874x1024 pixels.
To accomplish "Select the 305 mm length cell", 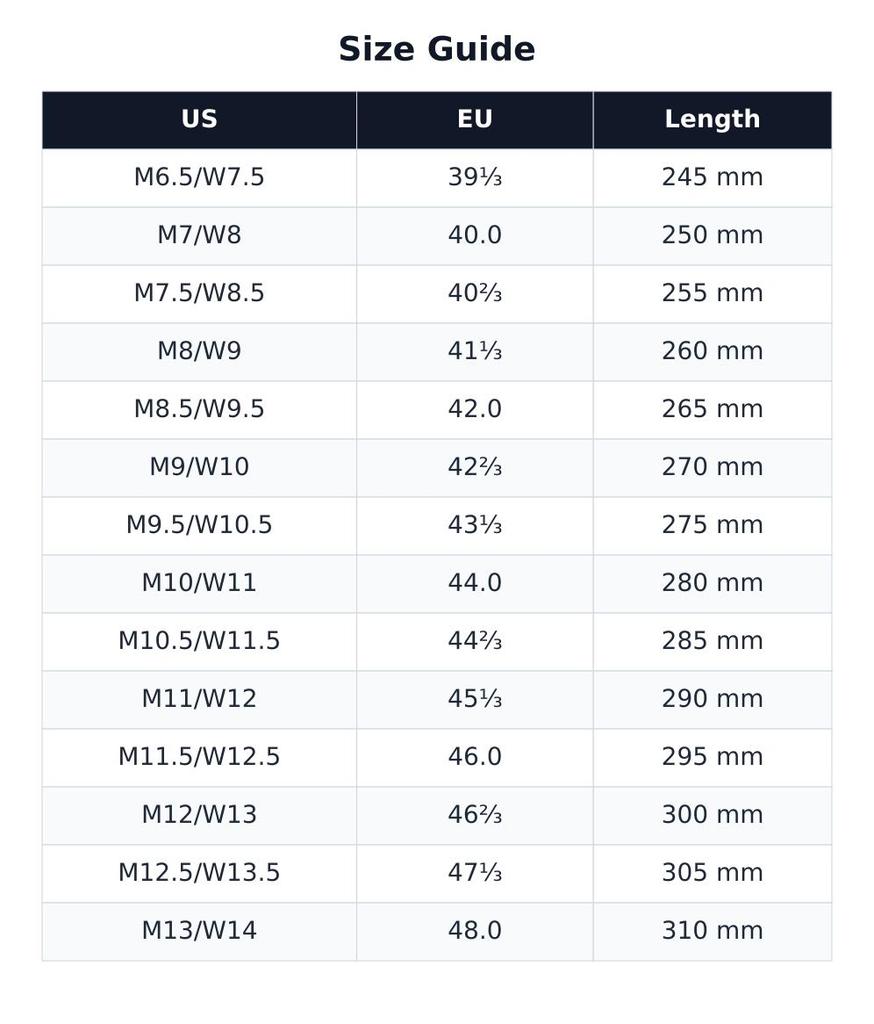I will click(712, 873).
